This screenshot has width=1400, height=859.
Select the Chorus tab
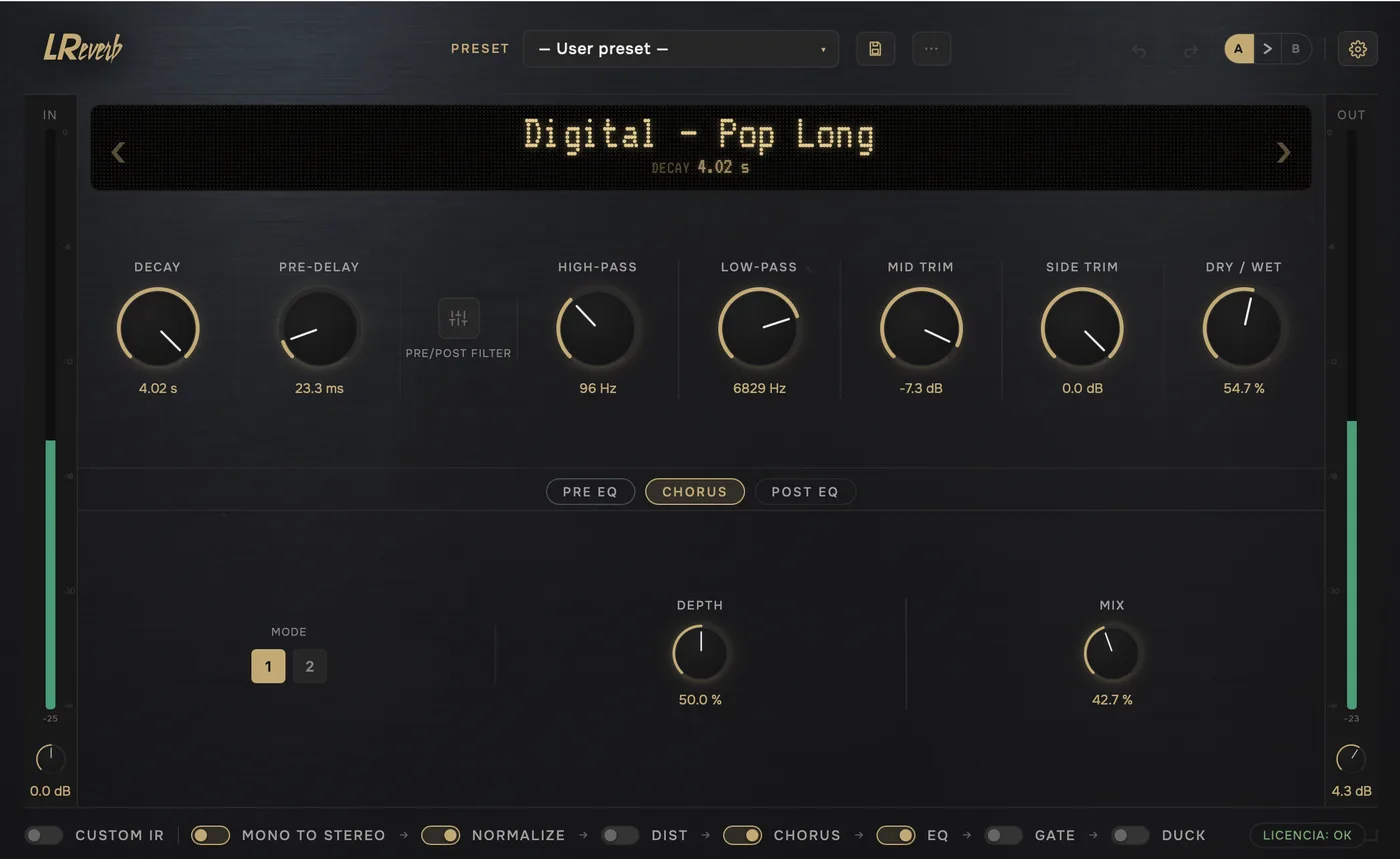(x=695, y=492)
